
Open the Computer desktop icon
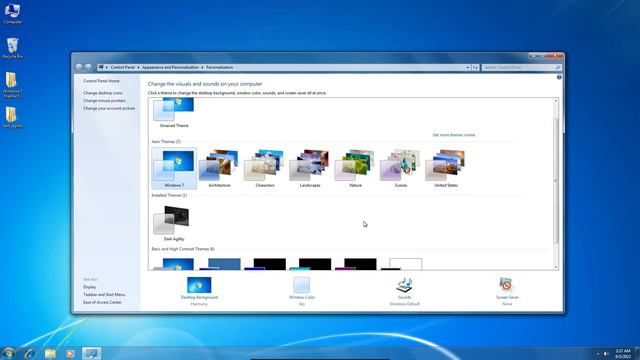pyautogui.click(x=12, y=13)
